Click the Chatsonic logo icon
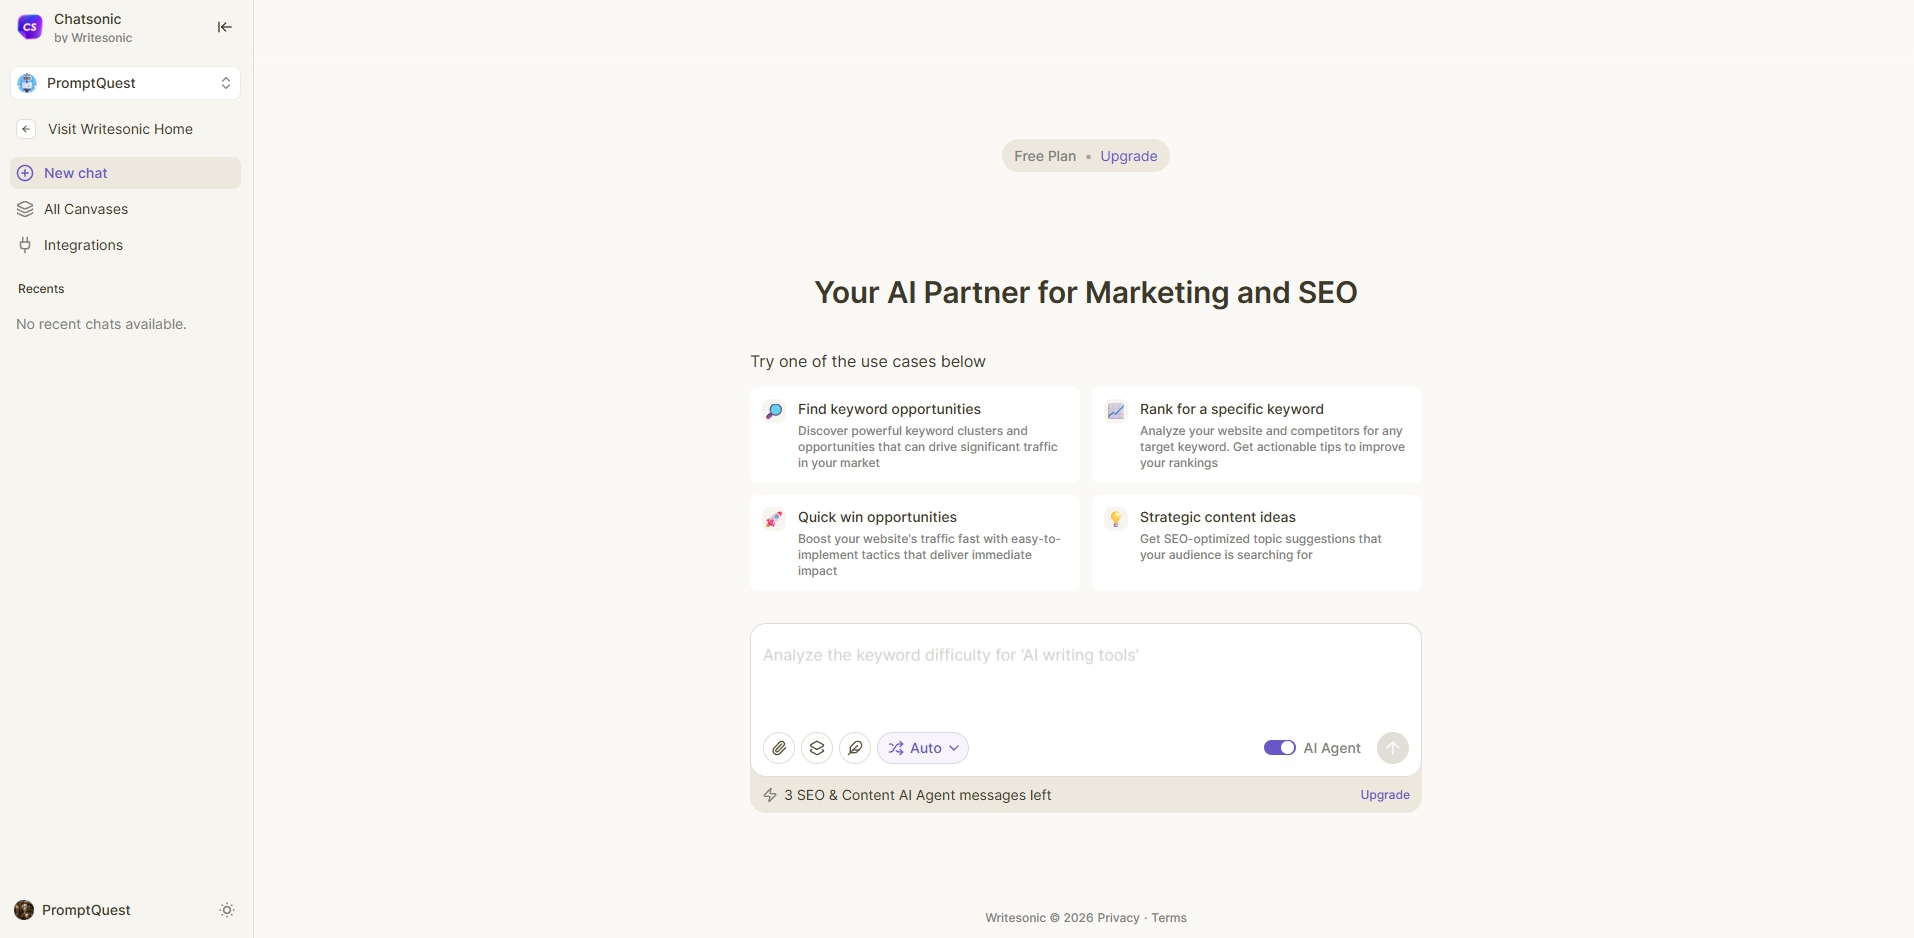Viewport: 1914px width, 938px height. click(30, 27)
